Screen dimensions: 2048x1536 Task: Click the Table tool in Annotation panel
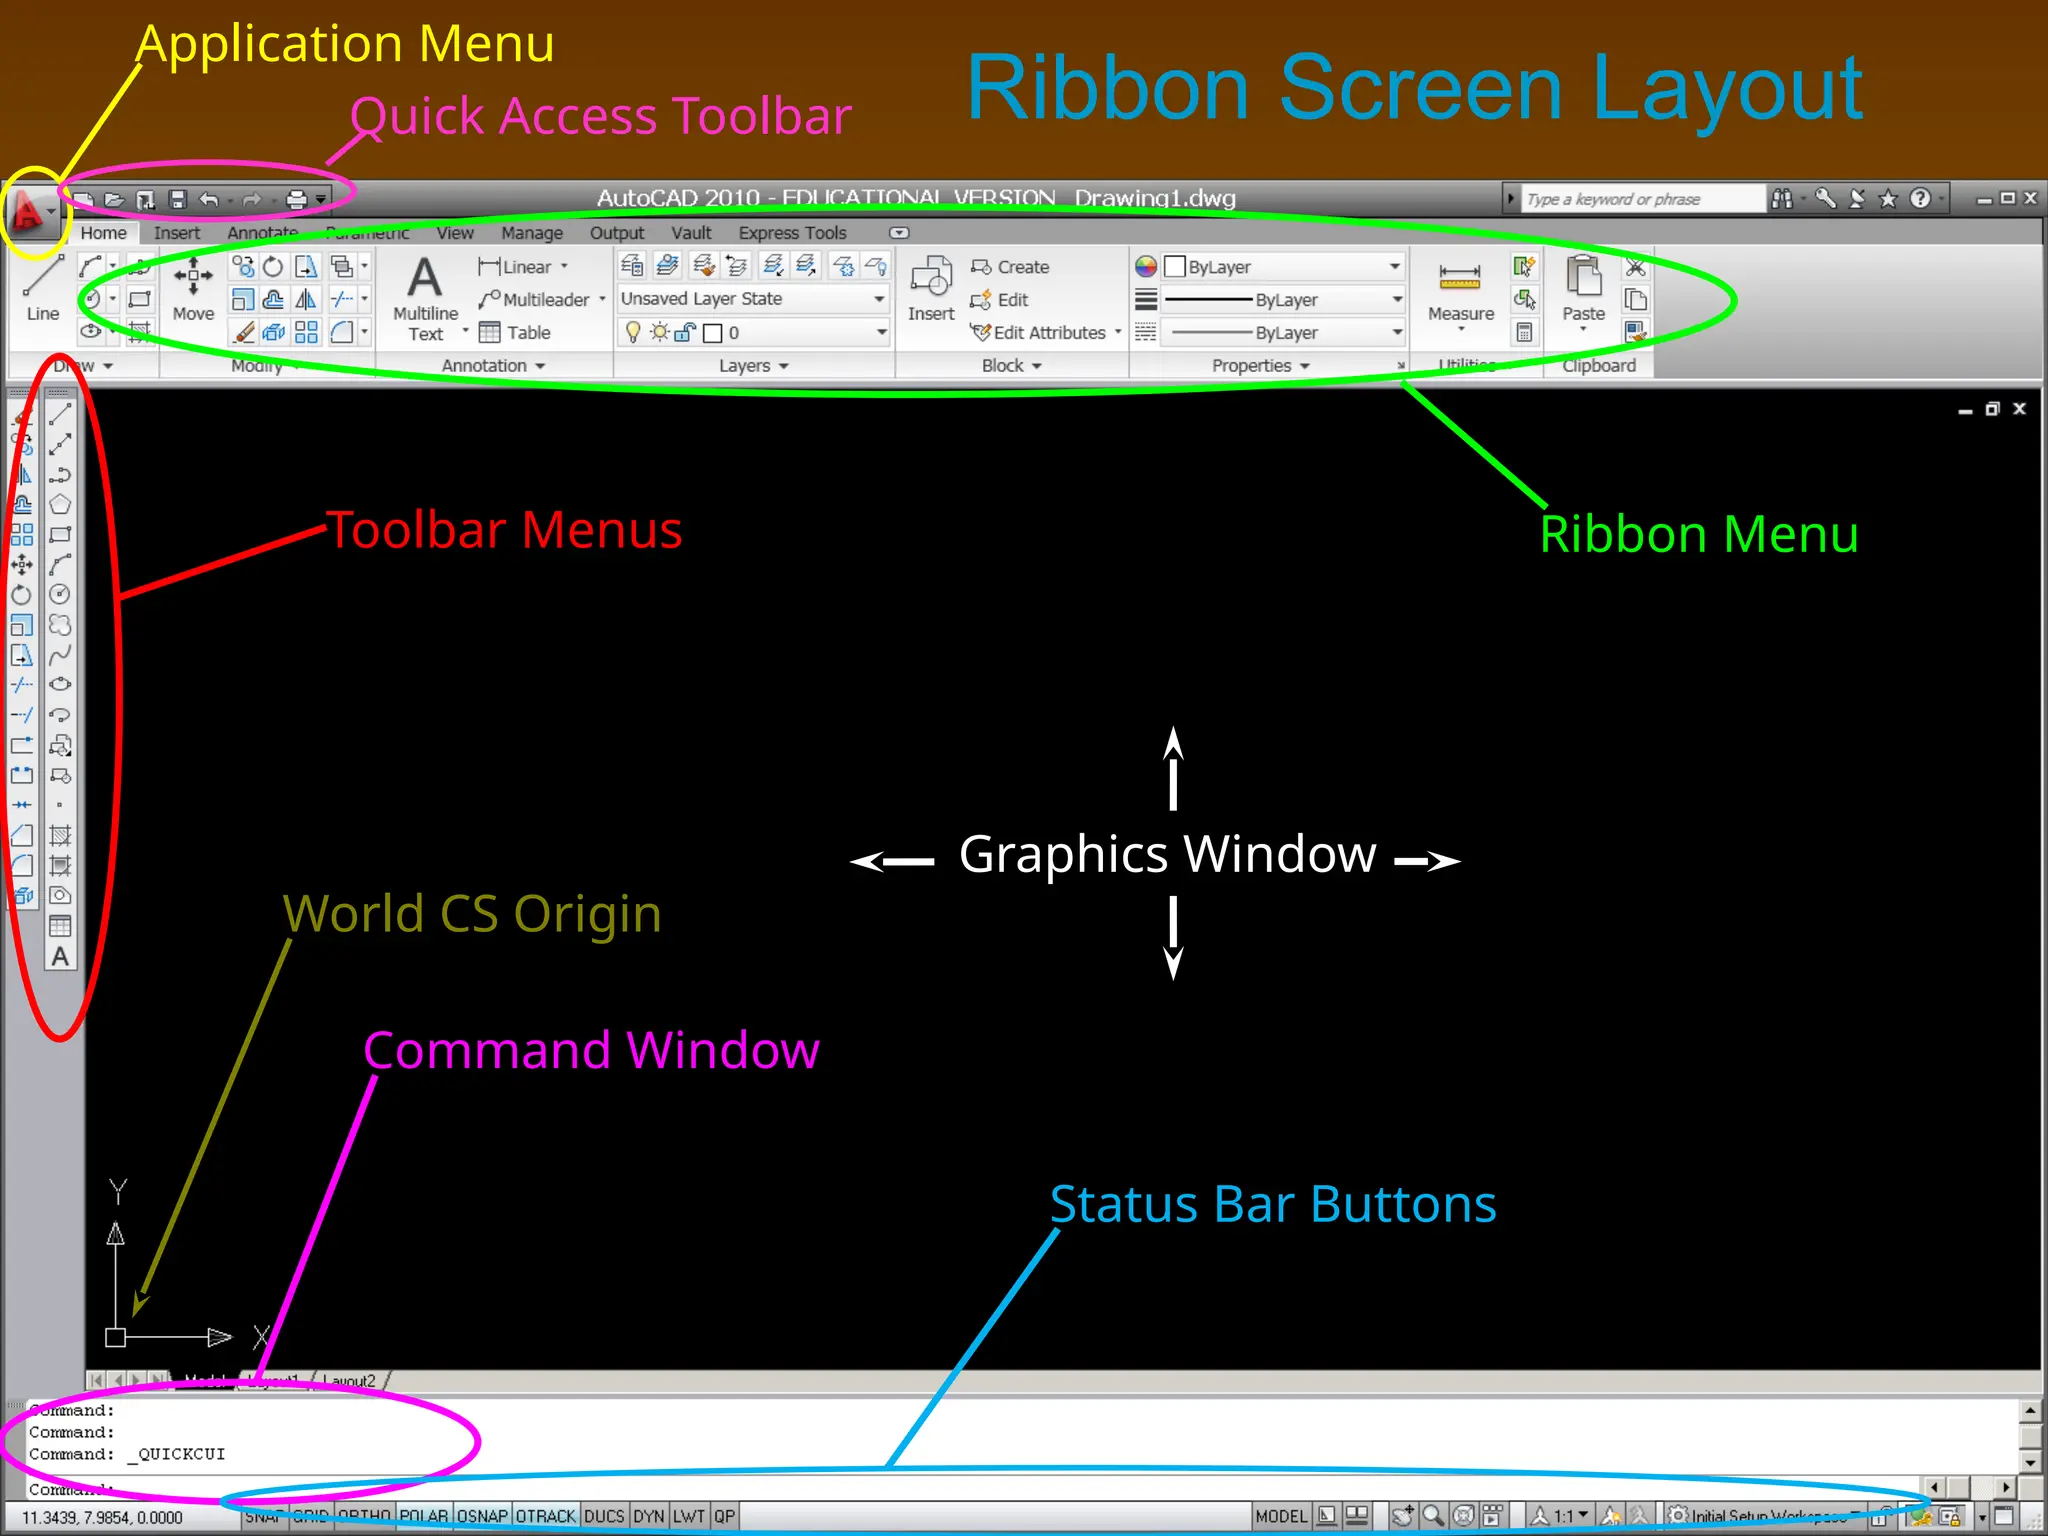516,332
